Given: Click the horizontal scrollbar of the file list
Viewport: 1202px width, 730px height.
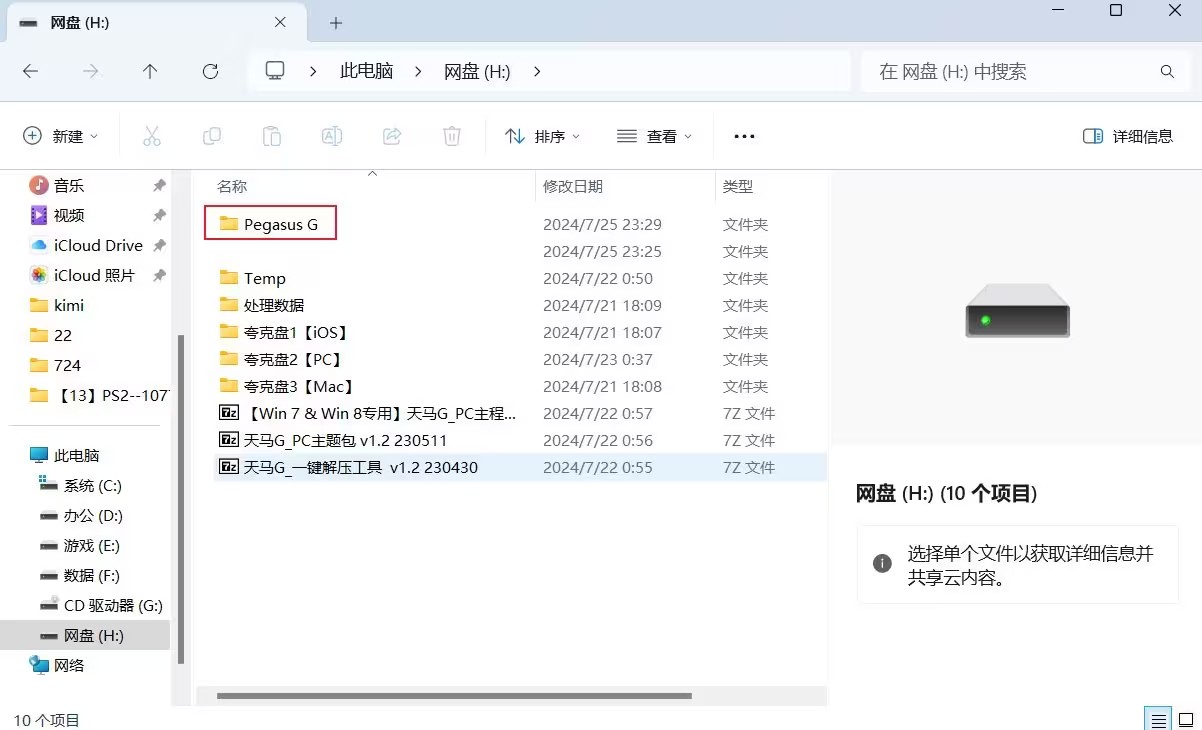Looking at the screenshot, I should coord(454,695).
